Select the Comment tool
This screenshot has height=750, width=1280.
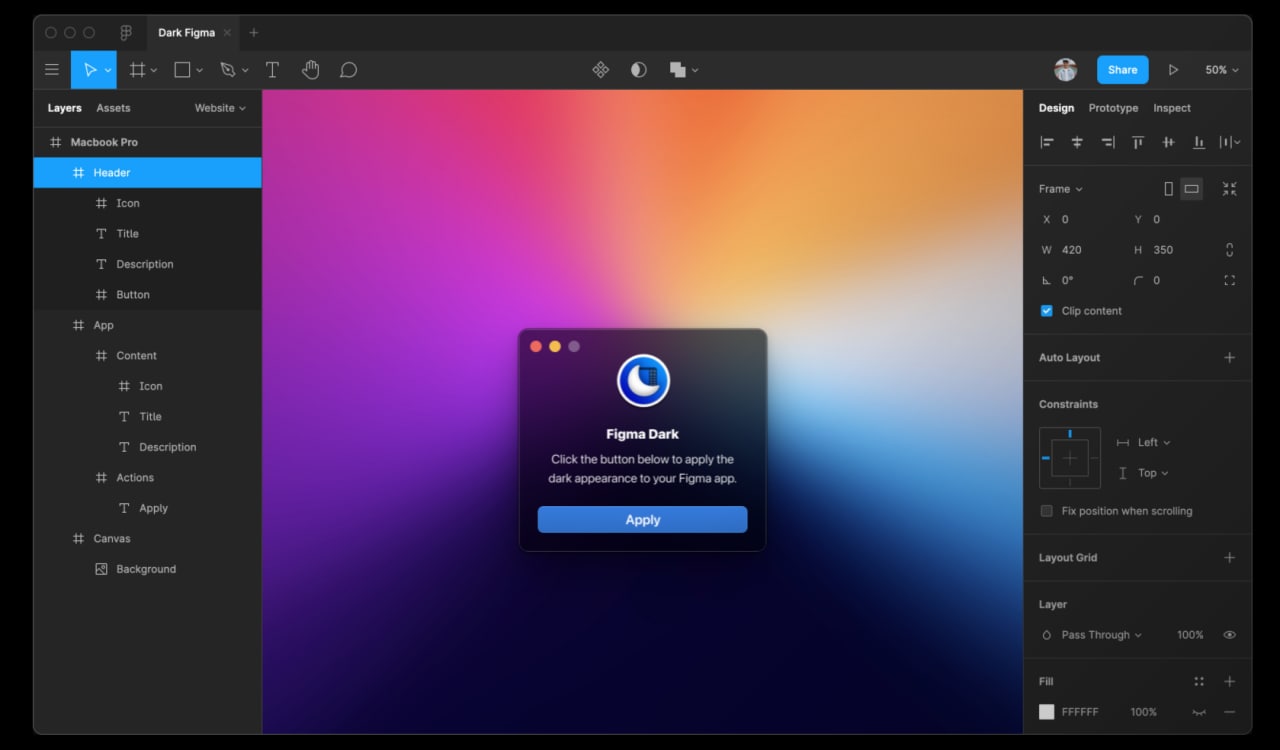point(348,70)
